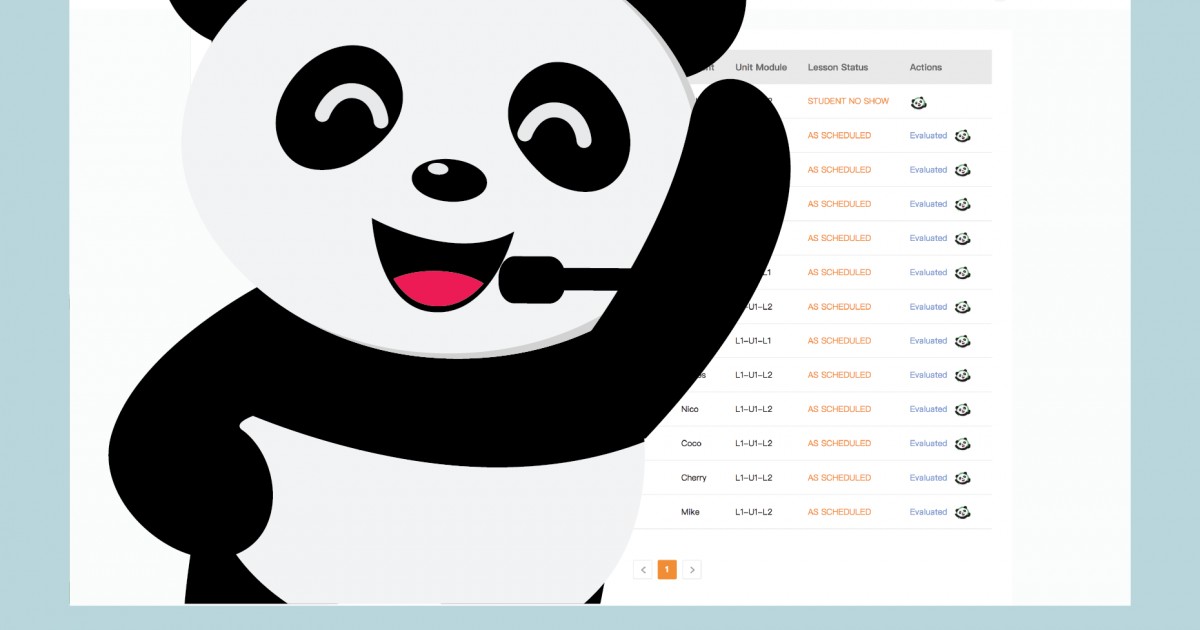Click the panda icon in Coco's row
This screenshot has width=1200, height=630.
[962, 444]
